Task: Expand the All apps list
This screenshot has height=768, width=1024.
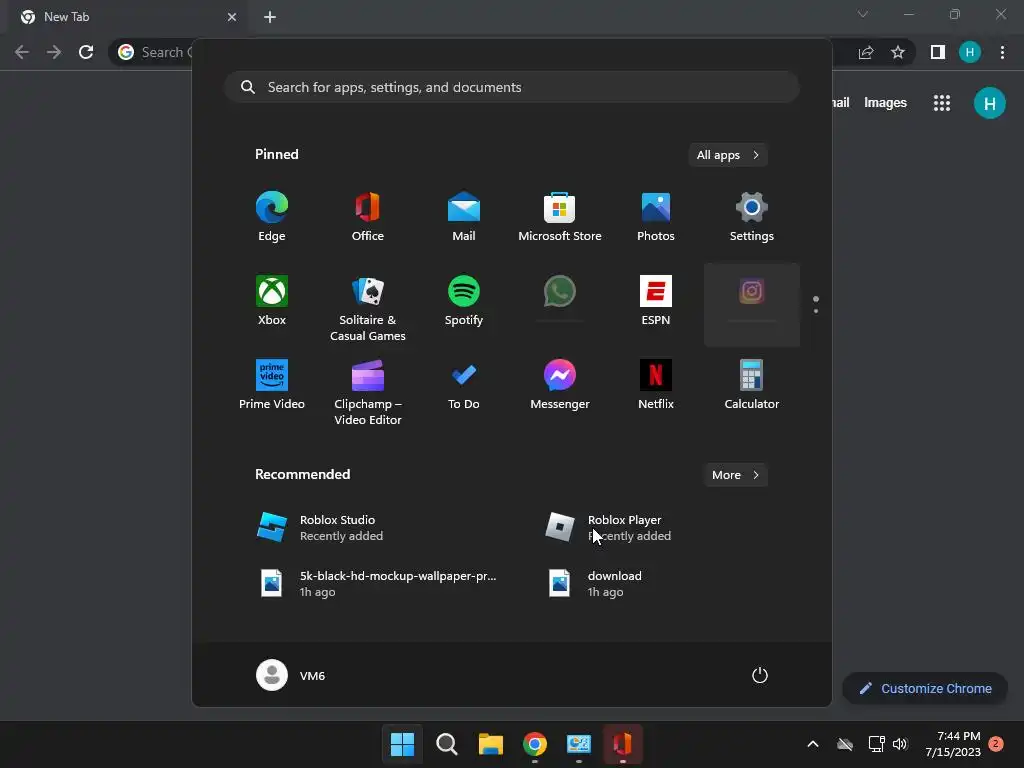Action: click(728, 155)
